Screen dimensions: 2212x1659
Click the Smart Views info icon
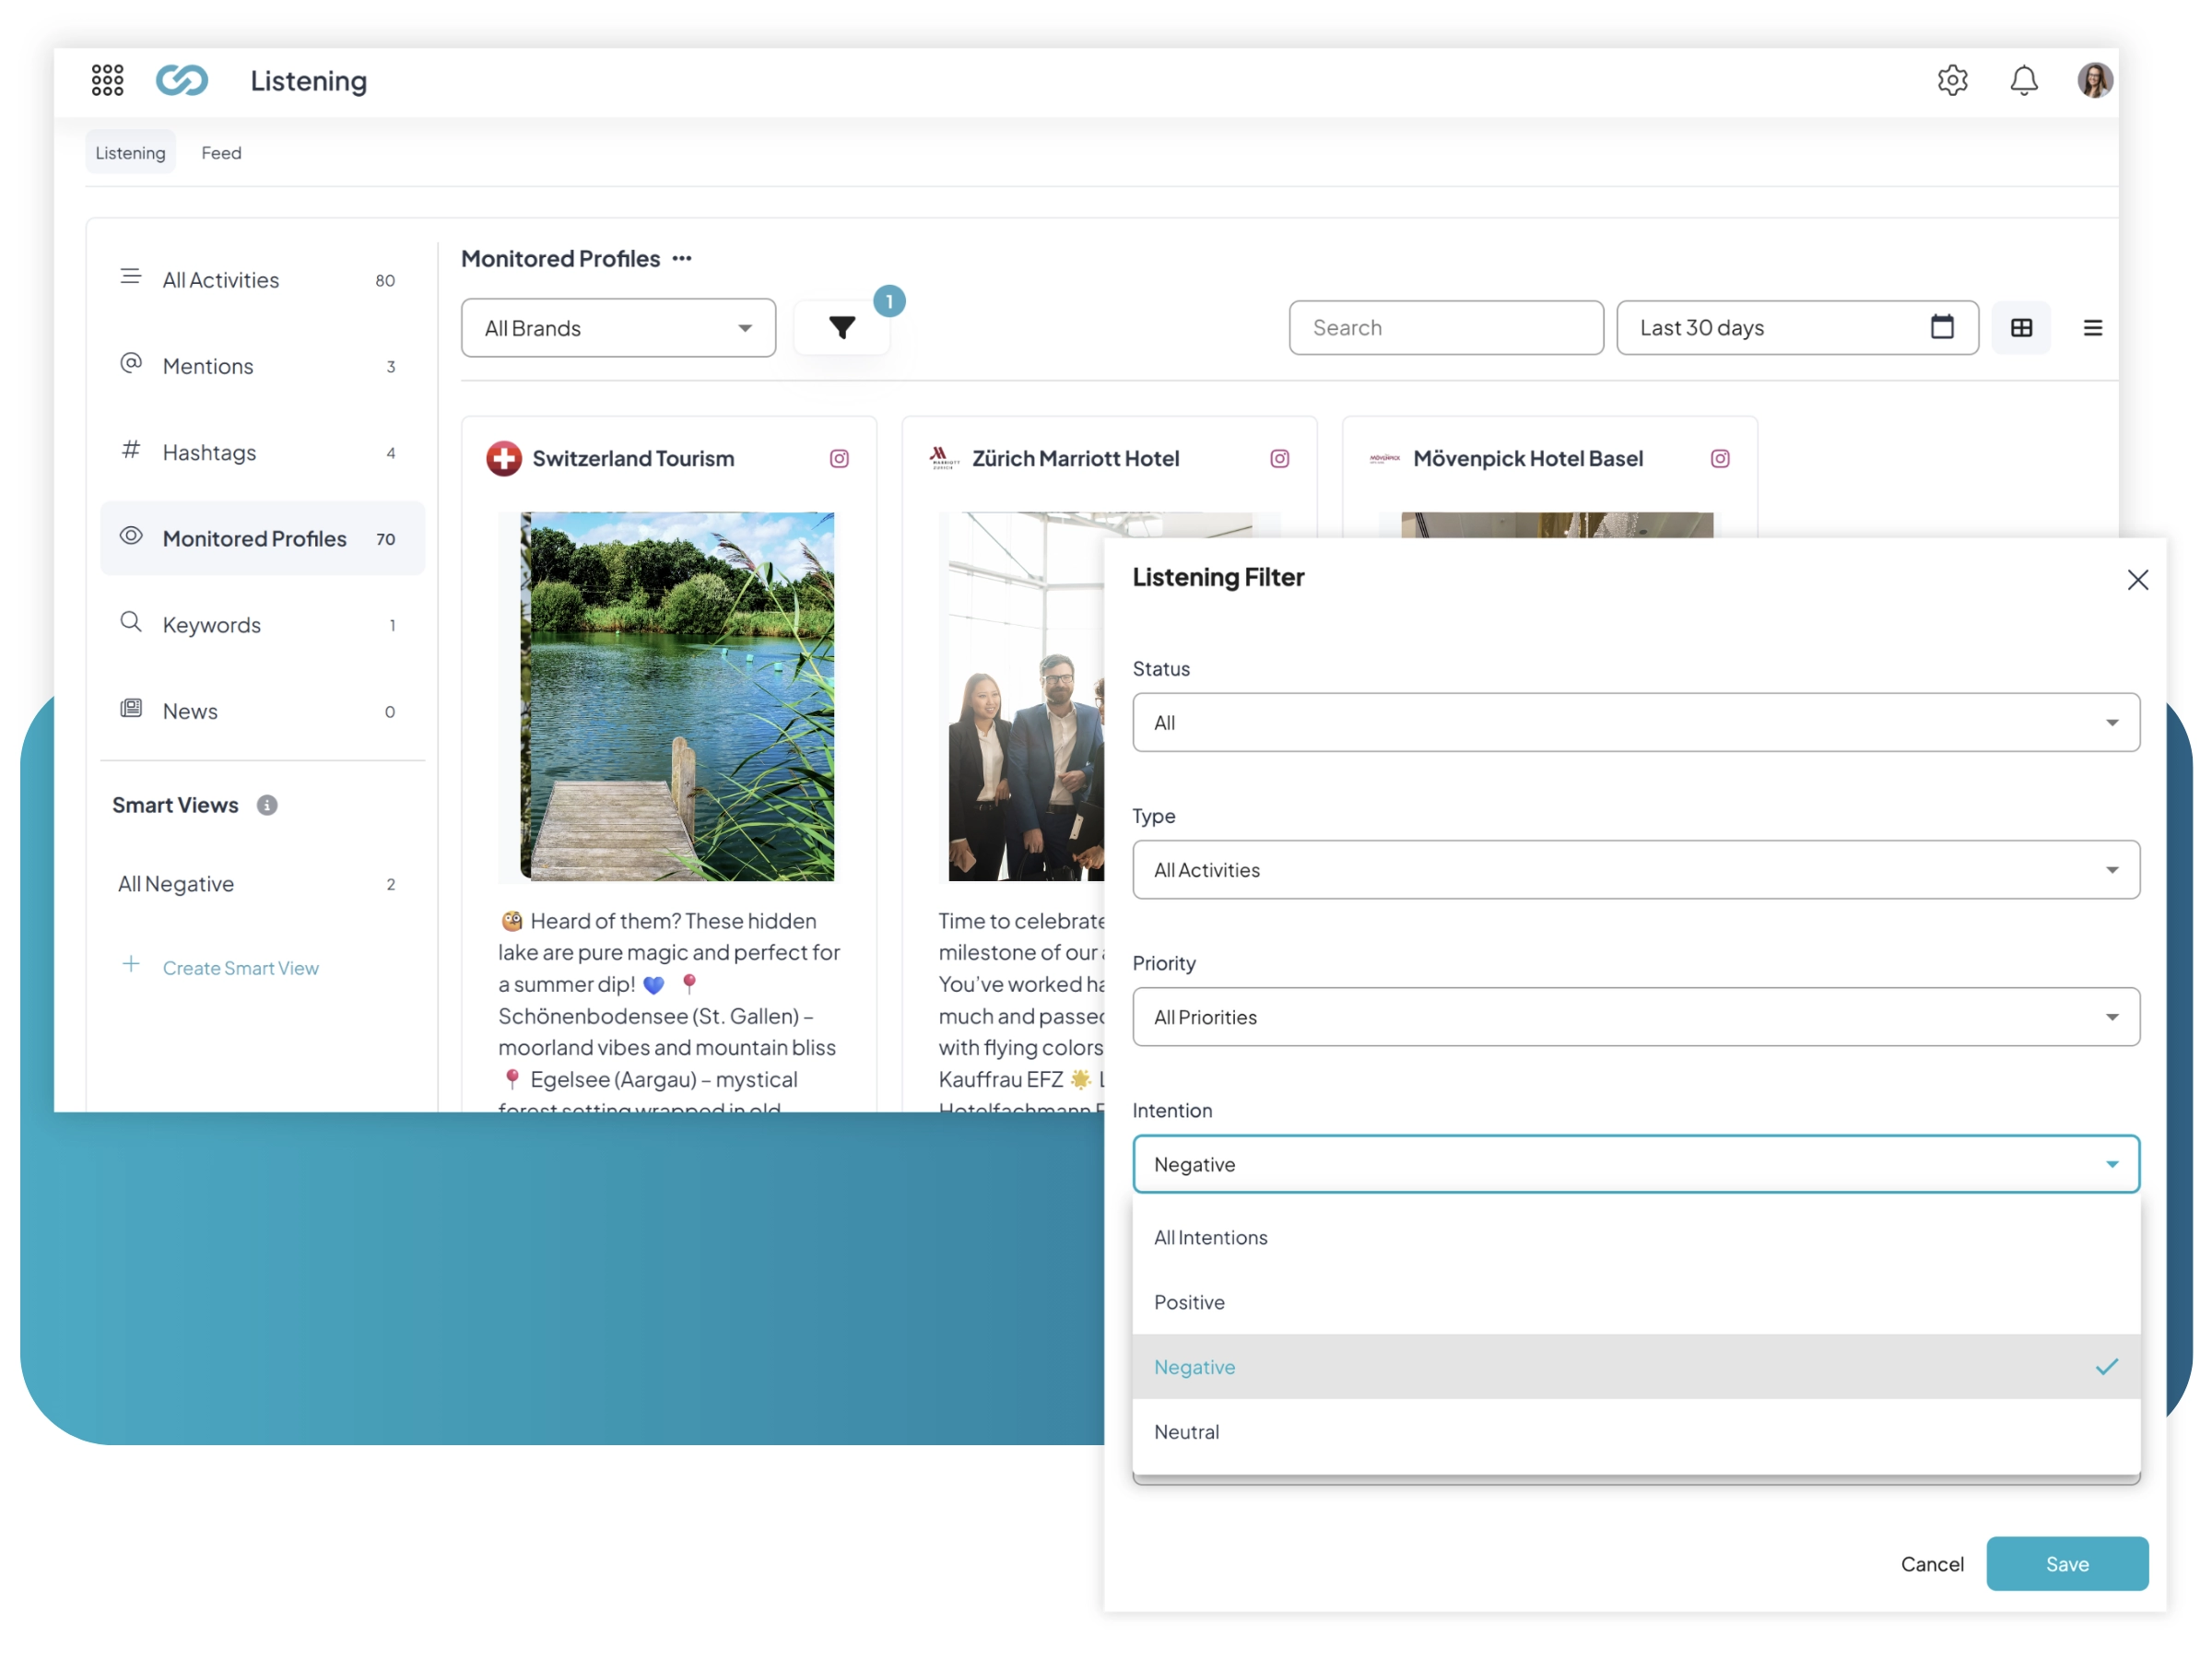click(267, 805)
